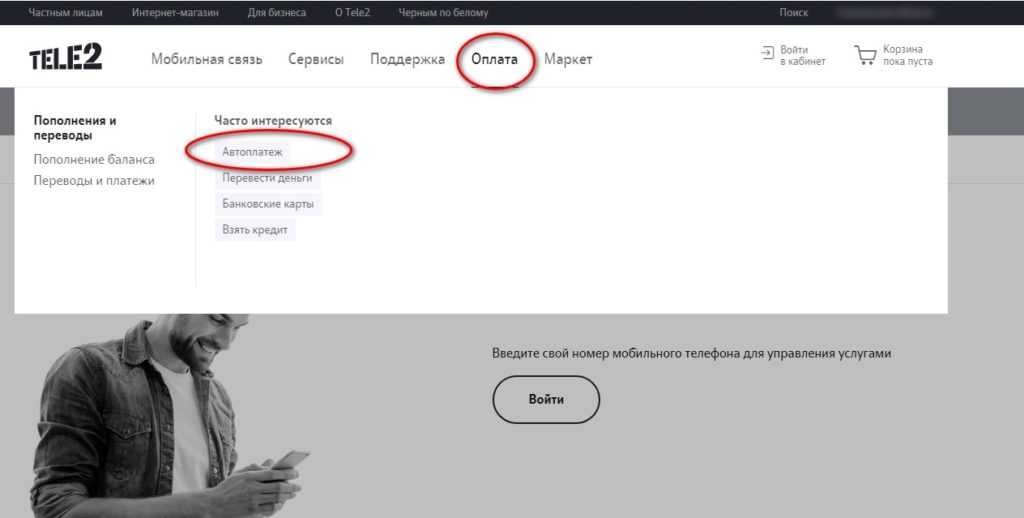Open the Пополнение баланса link
Screen dimensions: 1024x518
point(94,160)
